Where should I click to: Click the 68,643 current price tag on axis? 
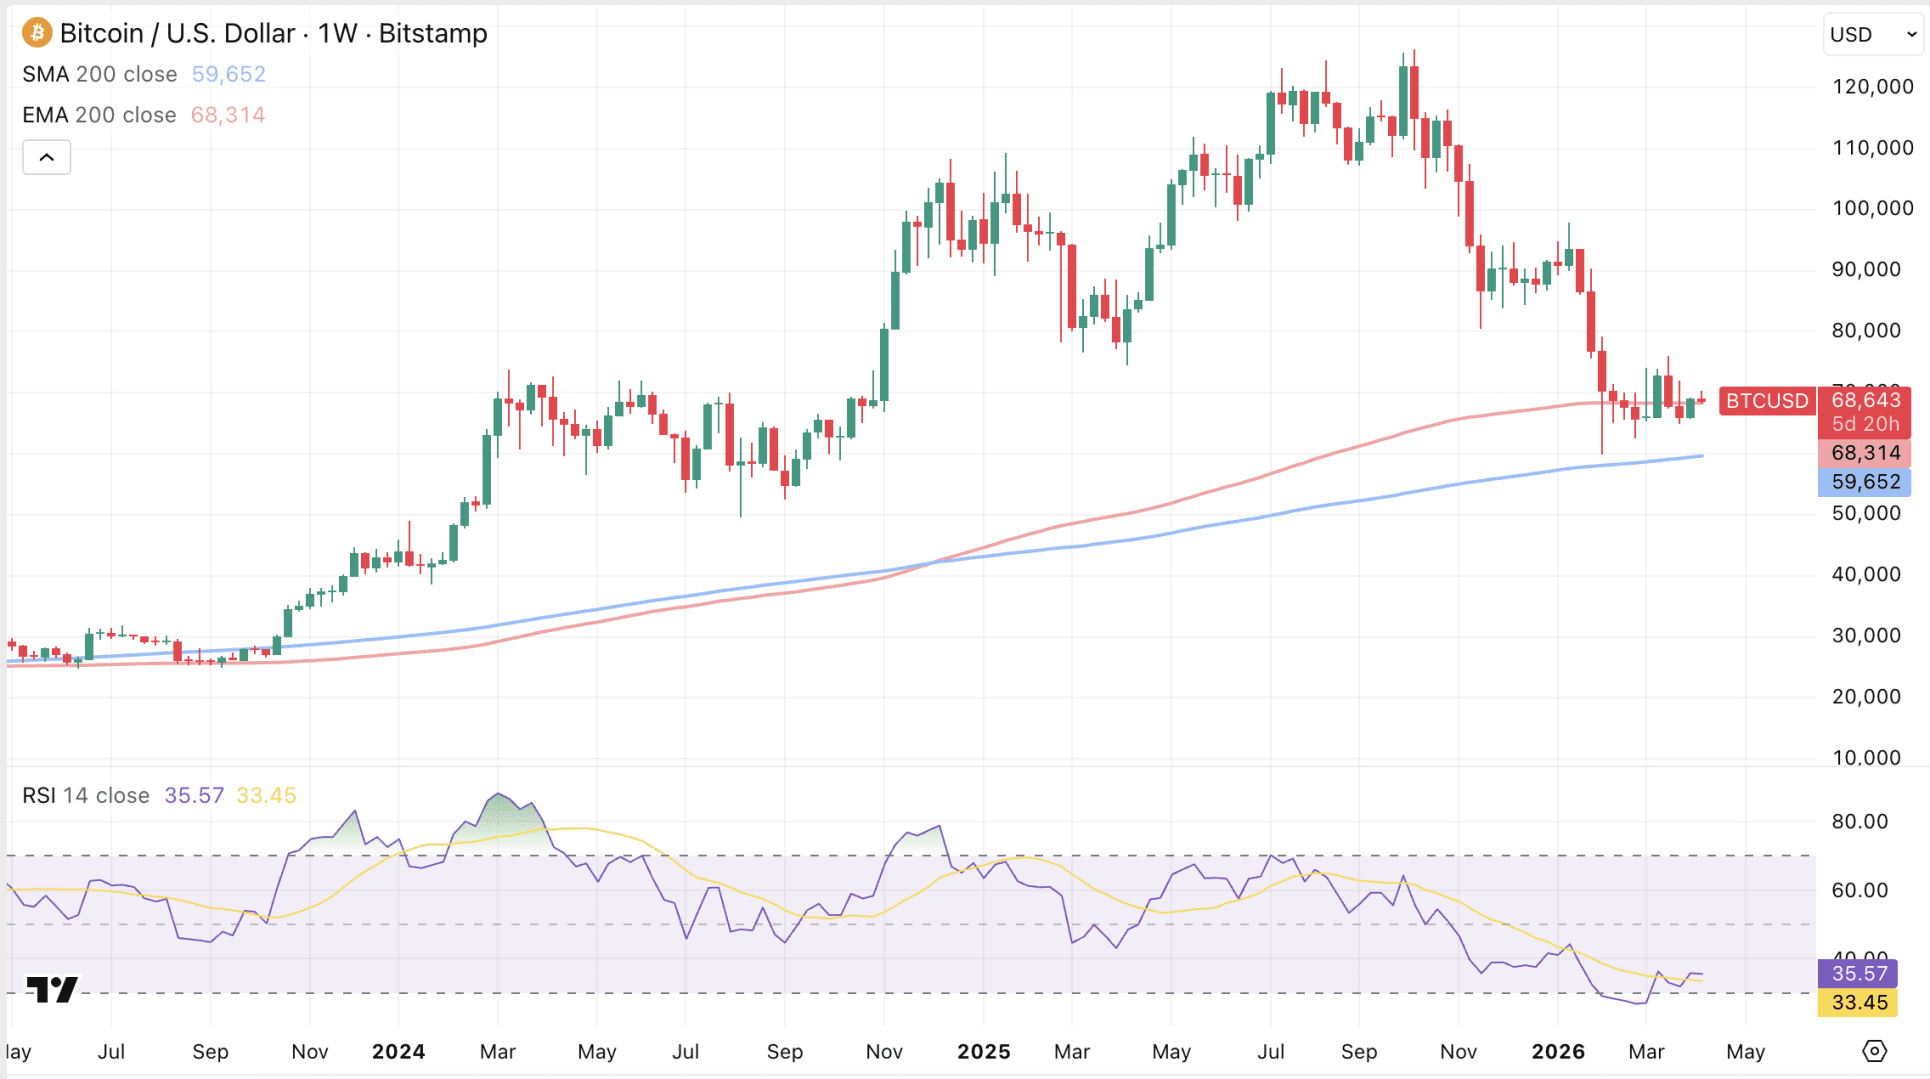pos(1865,400)
